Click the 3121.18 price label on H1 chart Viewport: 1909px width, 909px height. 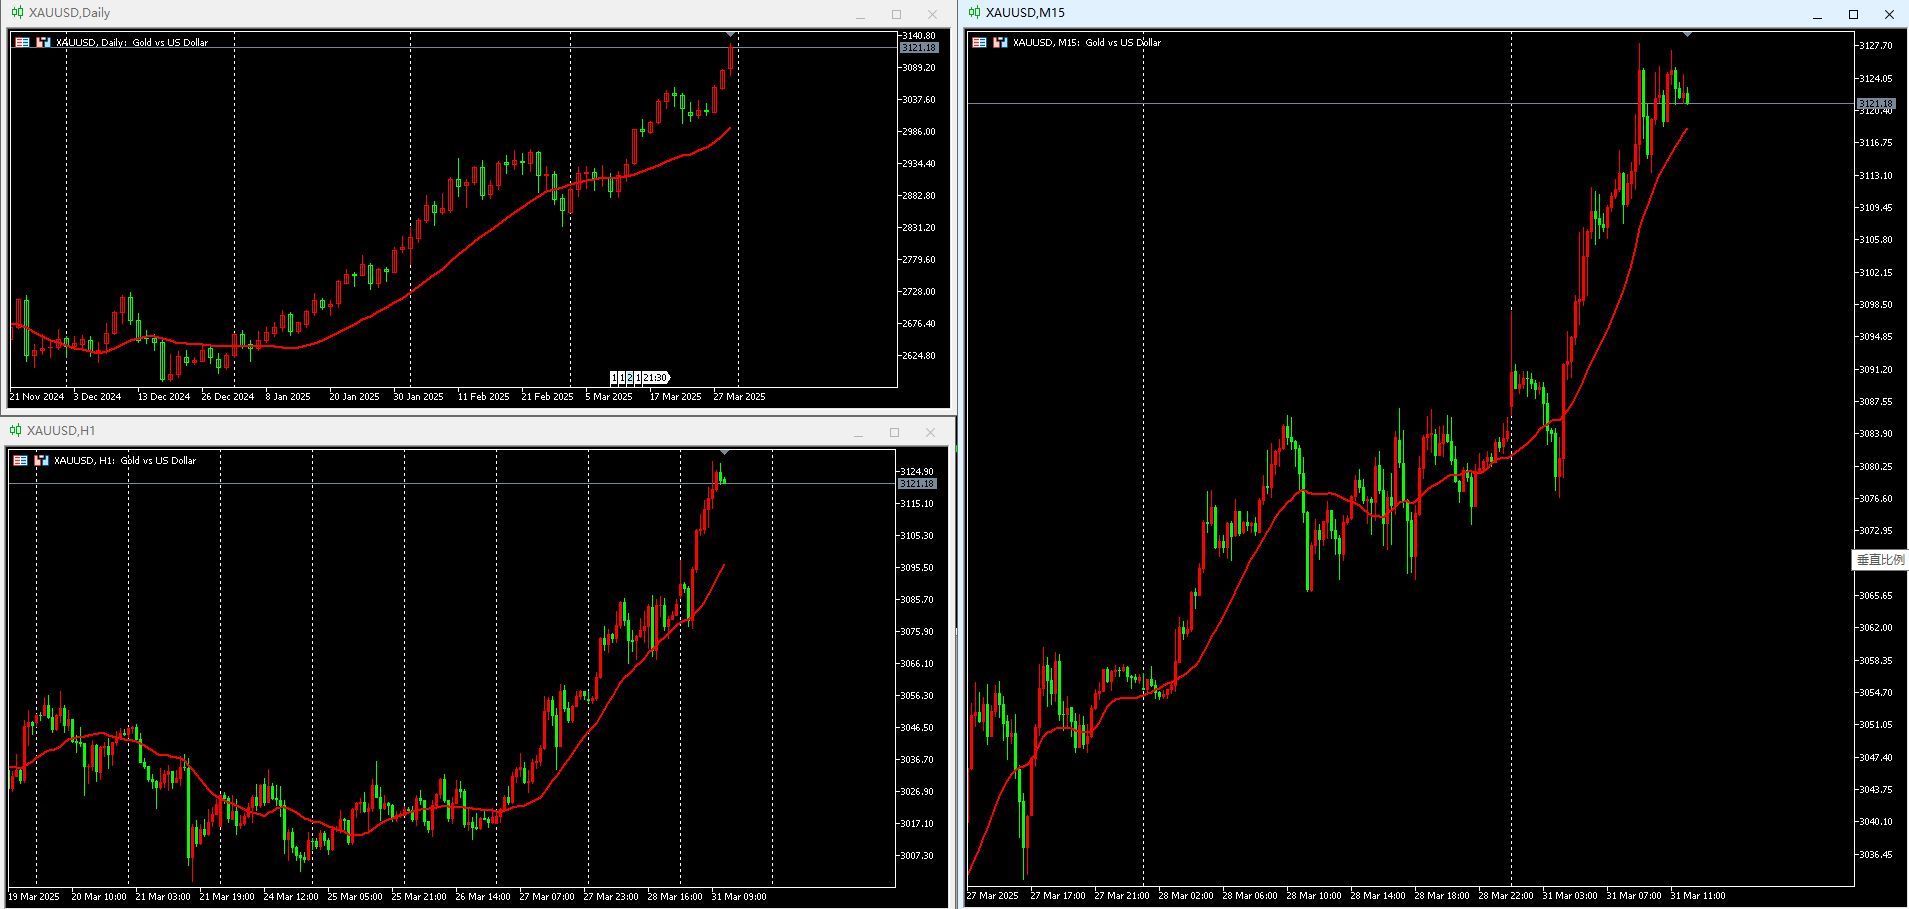[917, 483]
